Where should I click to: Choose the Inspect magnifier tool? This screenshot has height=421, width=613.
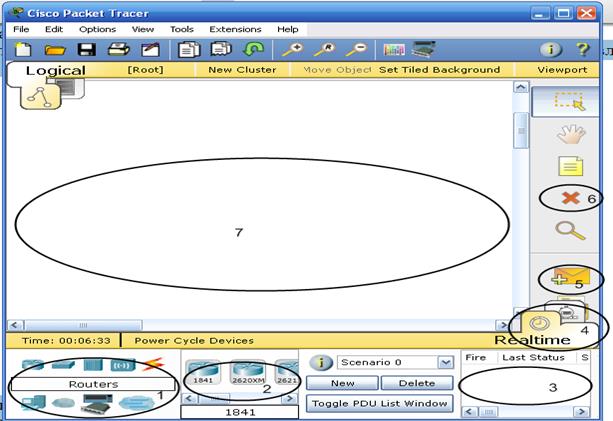click(x=570, y=231)
